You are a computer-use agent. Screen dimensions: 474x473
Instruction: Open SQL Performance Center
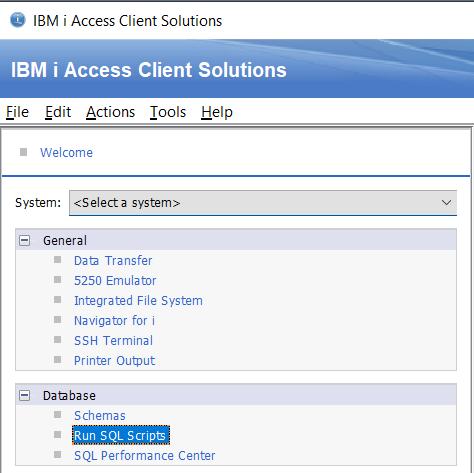[145, 456]
